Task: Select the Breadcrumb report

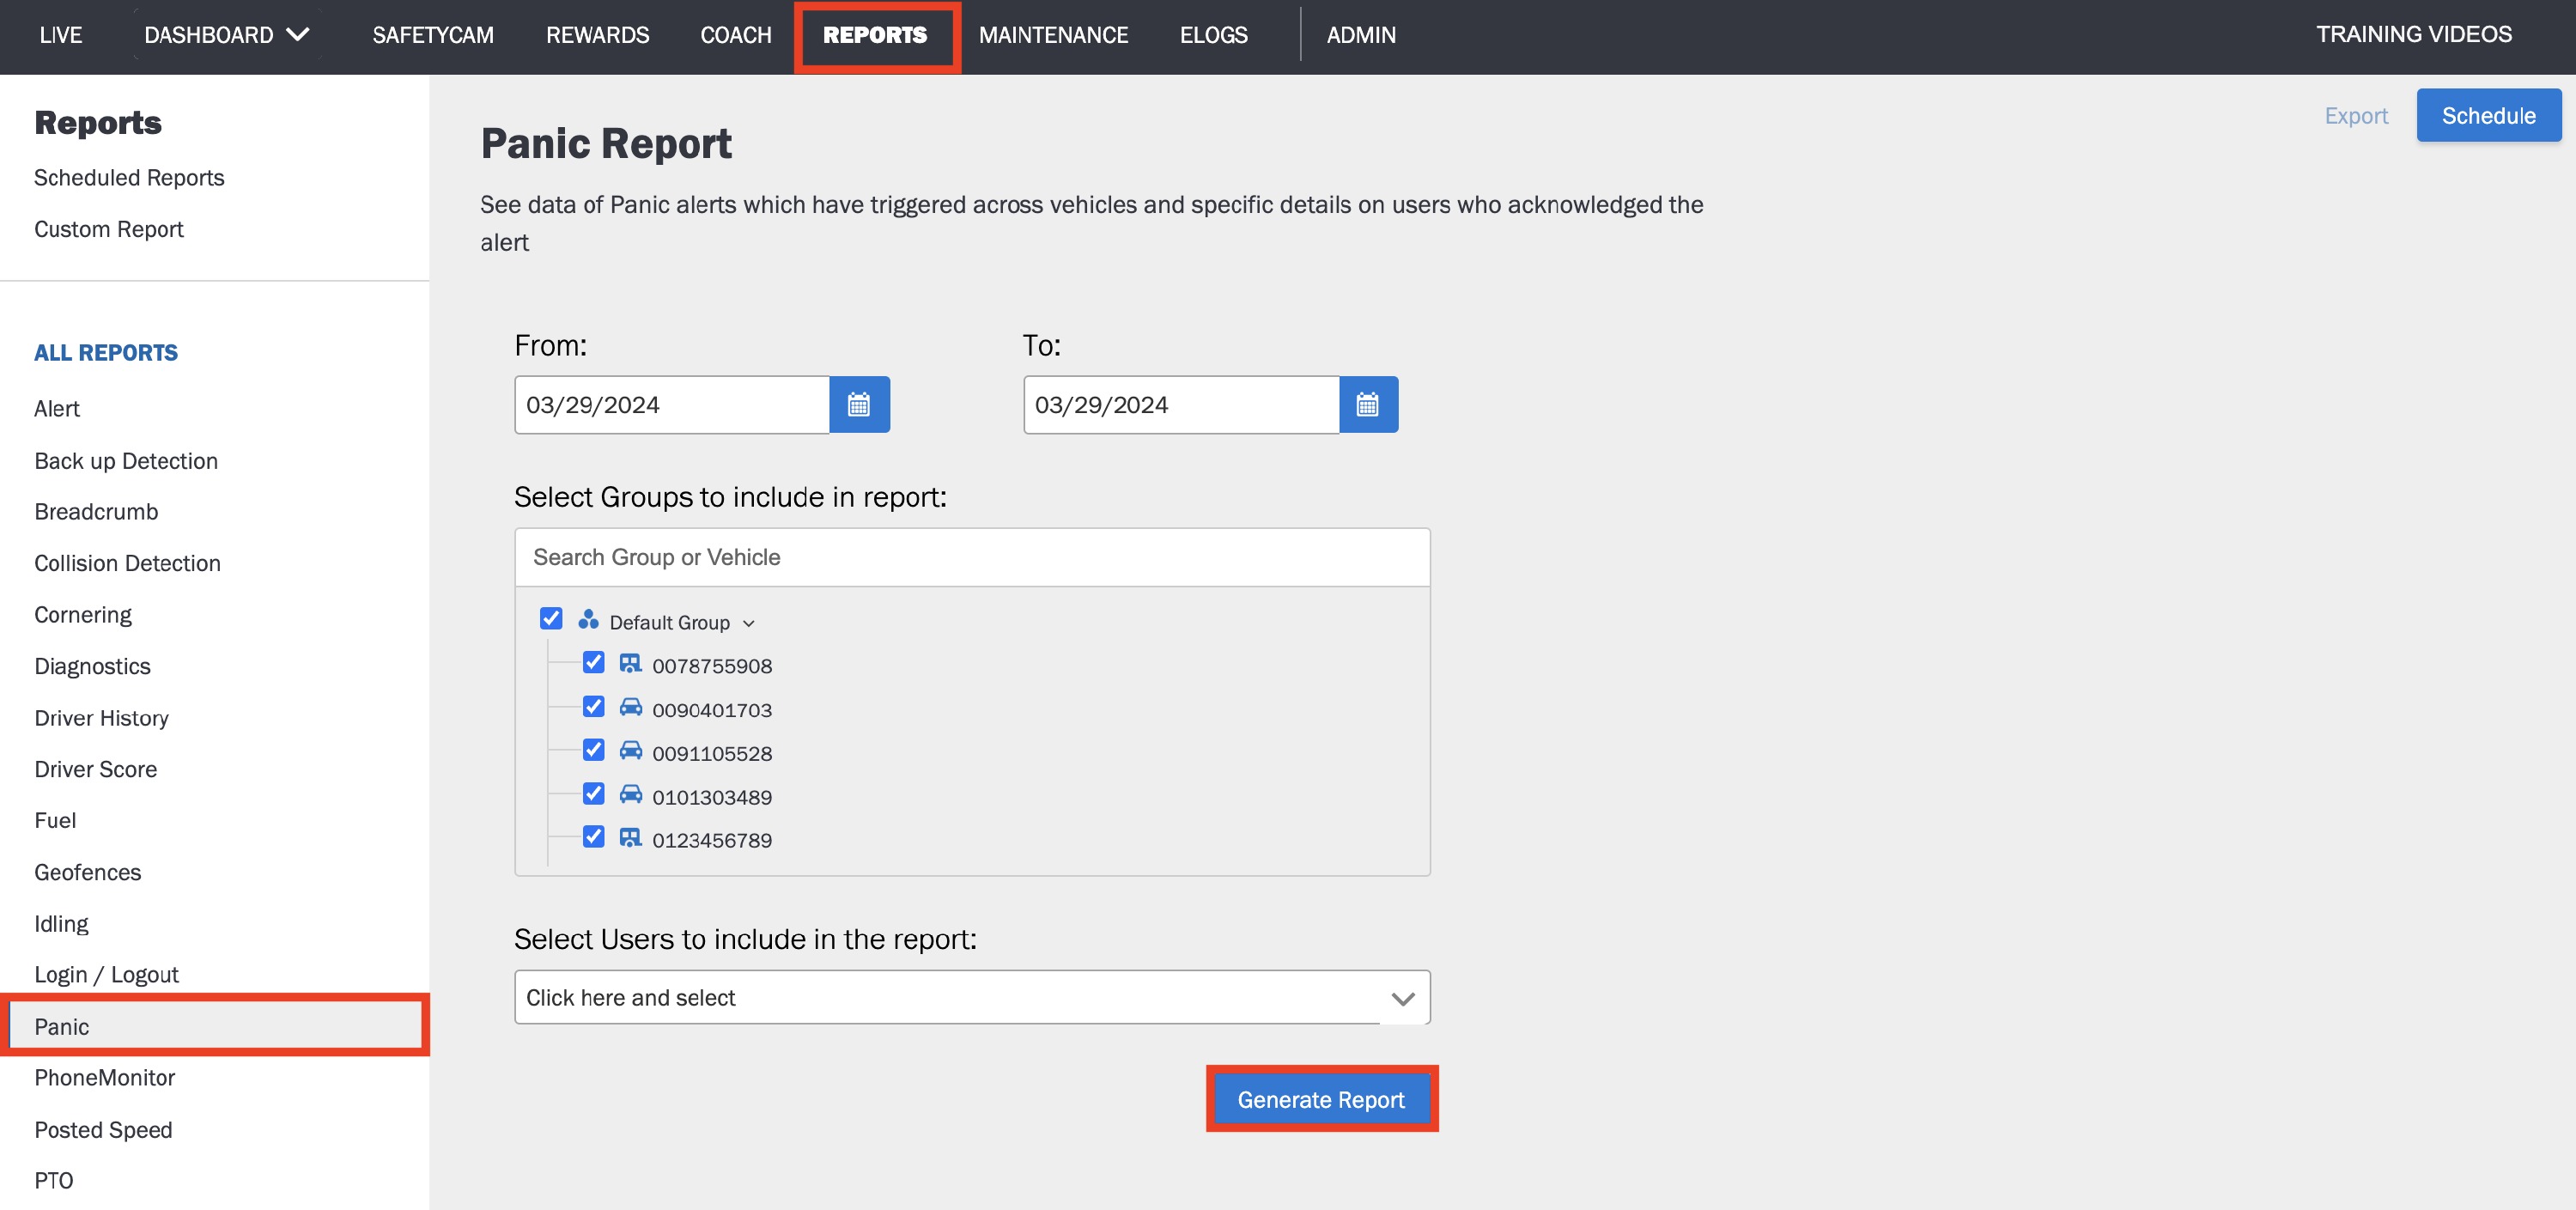Action: (x=96, y=512)
